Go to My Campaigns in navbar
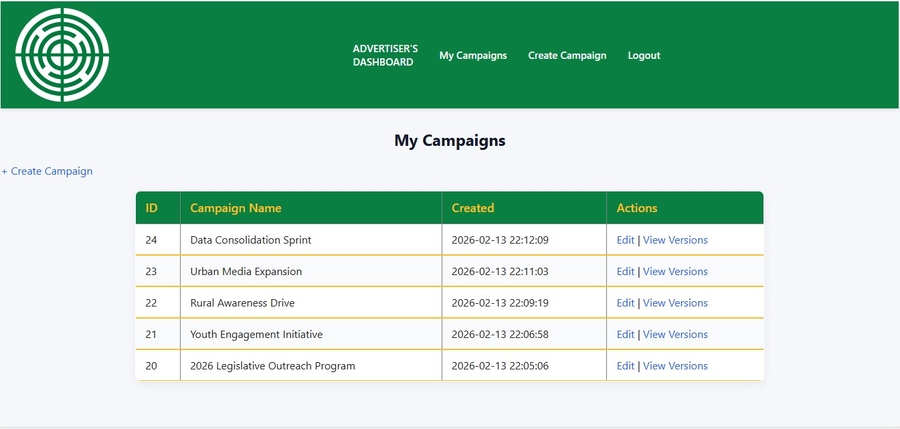Image resolution: width=900 pixels, height=429 pixels. (473, 56)
